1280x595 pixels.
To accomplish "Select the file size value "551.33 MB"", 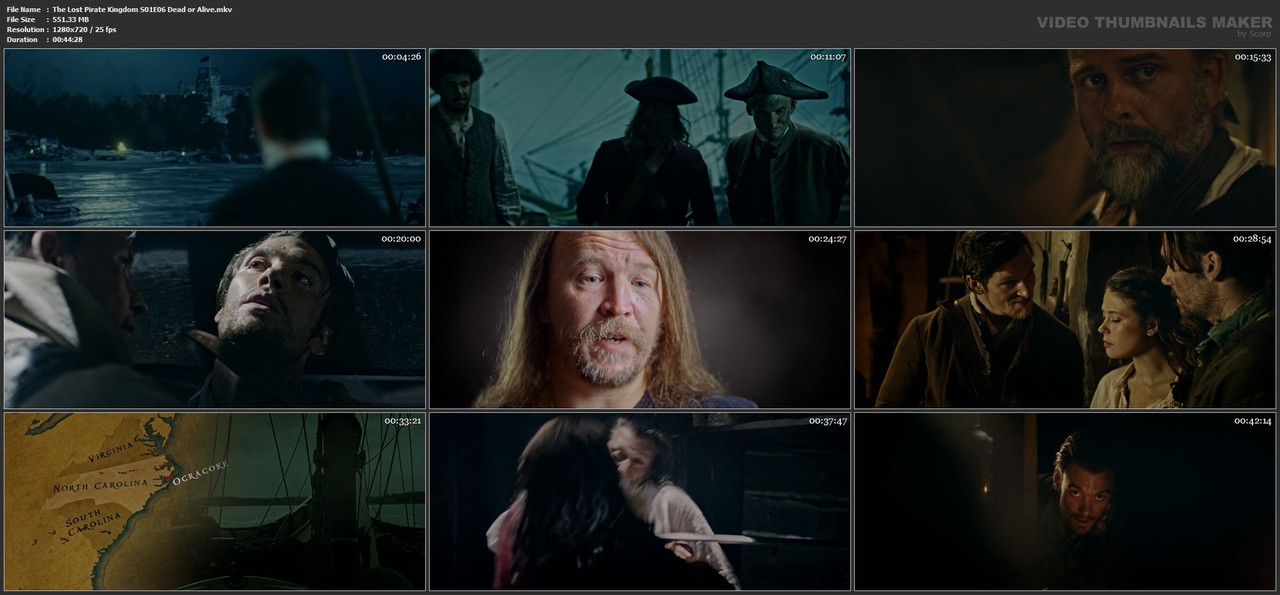I will 71,19.
